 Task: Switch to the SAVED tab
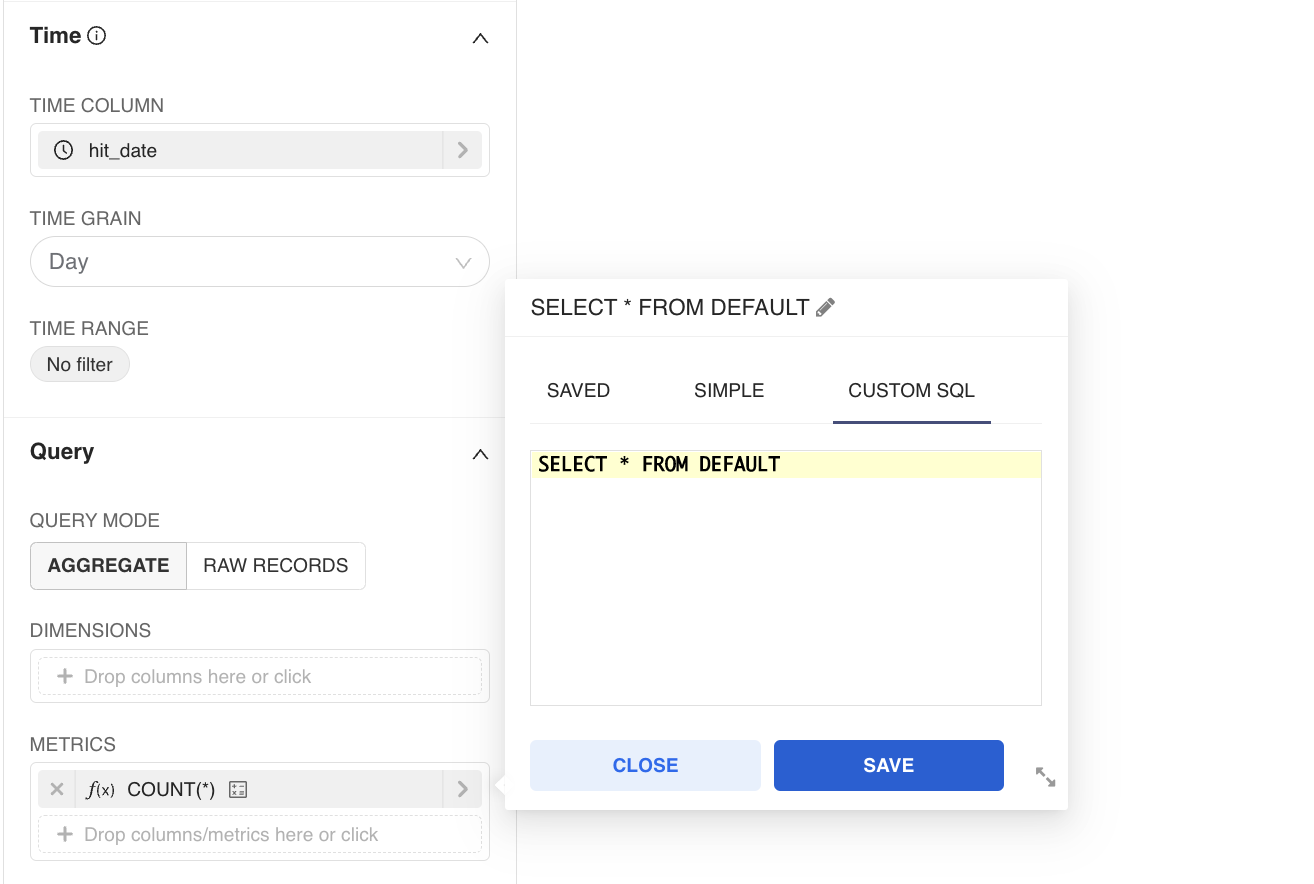[578, 391]
